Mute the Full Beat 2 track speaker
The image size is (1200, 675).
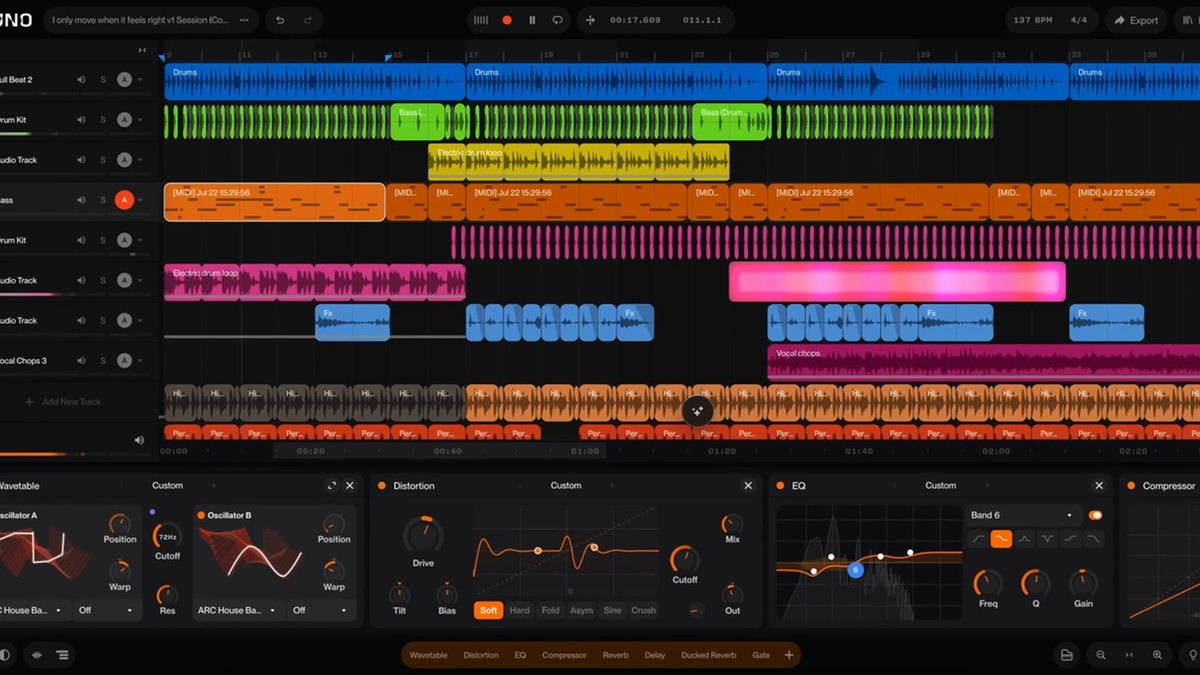point(82,79)
